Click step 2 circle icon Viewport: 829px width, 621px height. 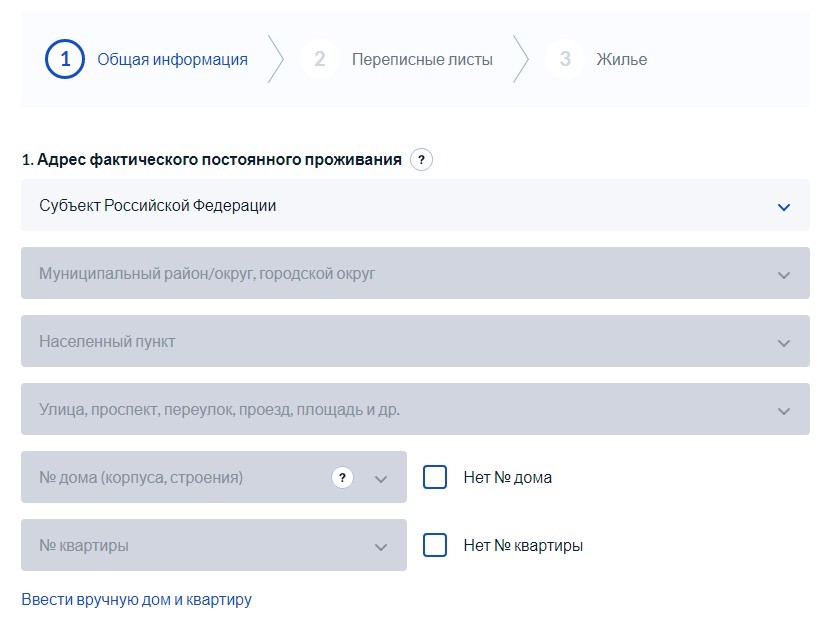tap(319, 59)
